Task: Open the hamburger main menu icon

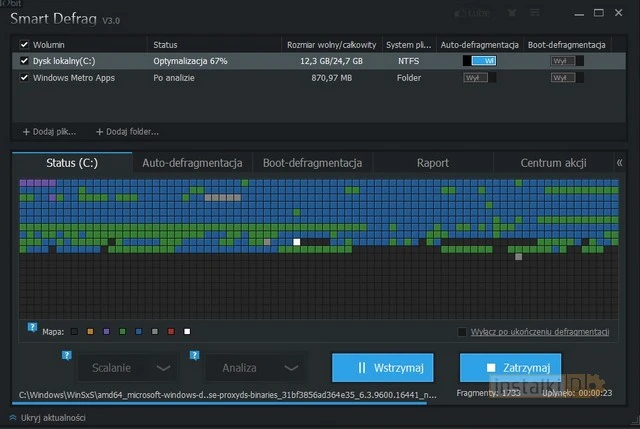Action: point(535,13)
